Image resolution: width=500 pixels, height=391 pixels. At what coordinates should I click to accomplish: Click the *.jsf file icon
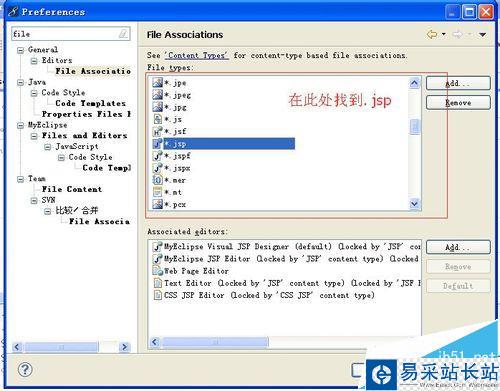[x=157, y=131]
